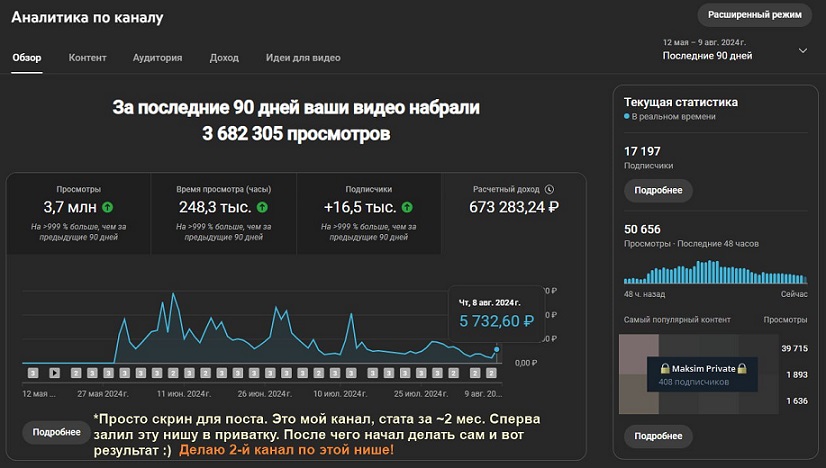
Task: Click Подробнее under the 17 197 subscribers count
Action: [x=657, y=191]
